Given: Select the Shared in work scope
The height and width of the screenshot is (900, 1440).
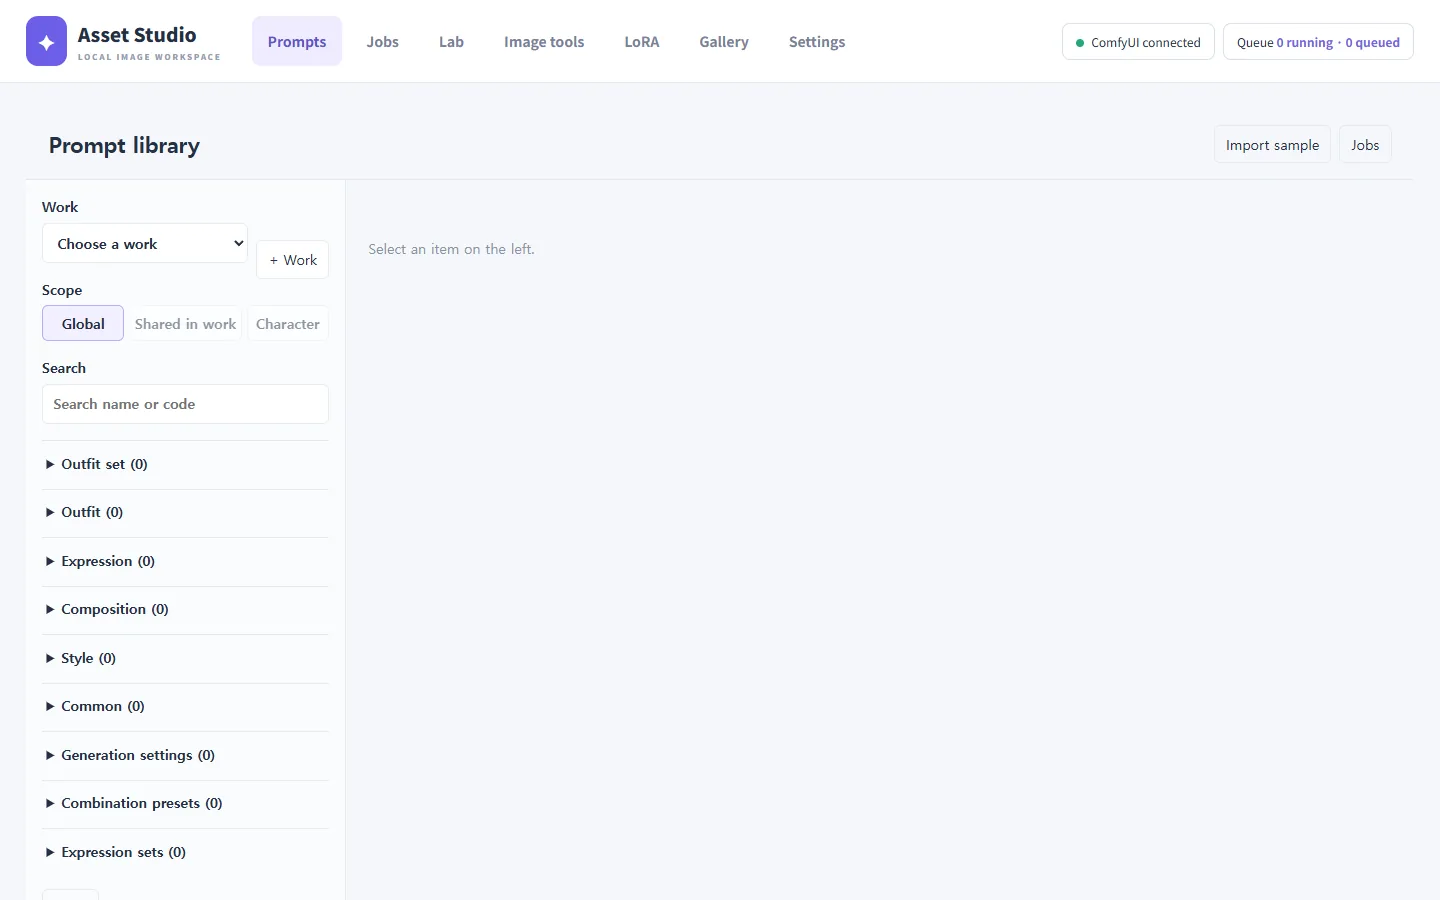Looking at the screenshot, I should click(186, 323).
